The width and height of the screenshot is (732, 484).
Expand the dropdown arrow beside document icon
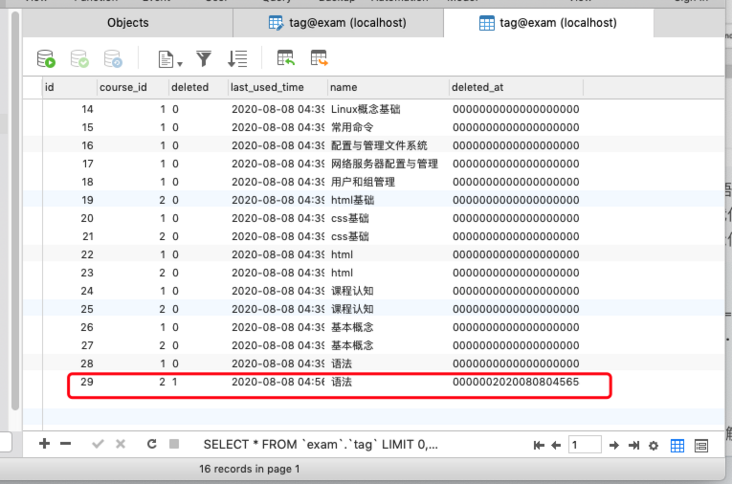[180, 63]
